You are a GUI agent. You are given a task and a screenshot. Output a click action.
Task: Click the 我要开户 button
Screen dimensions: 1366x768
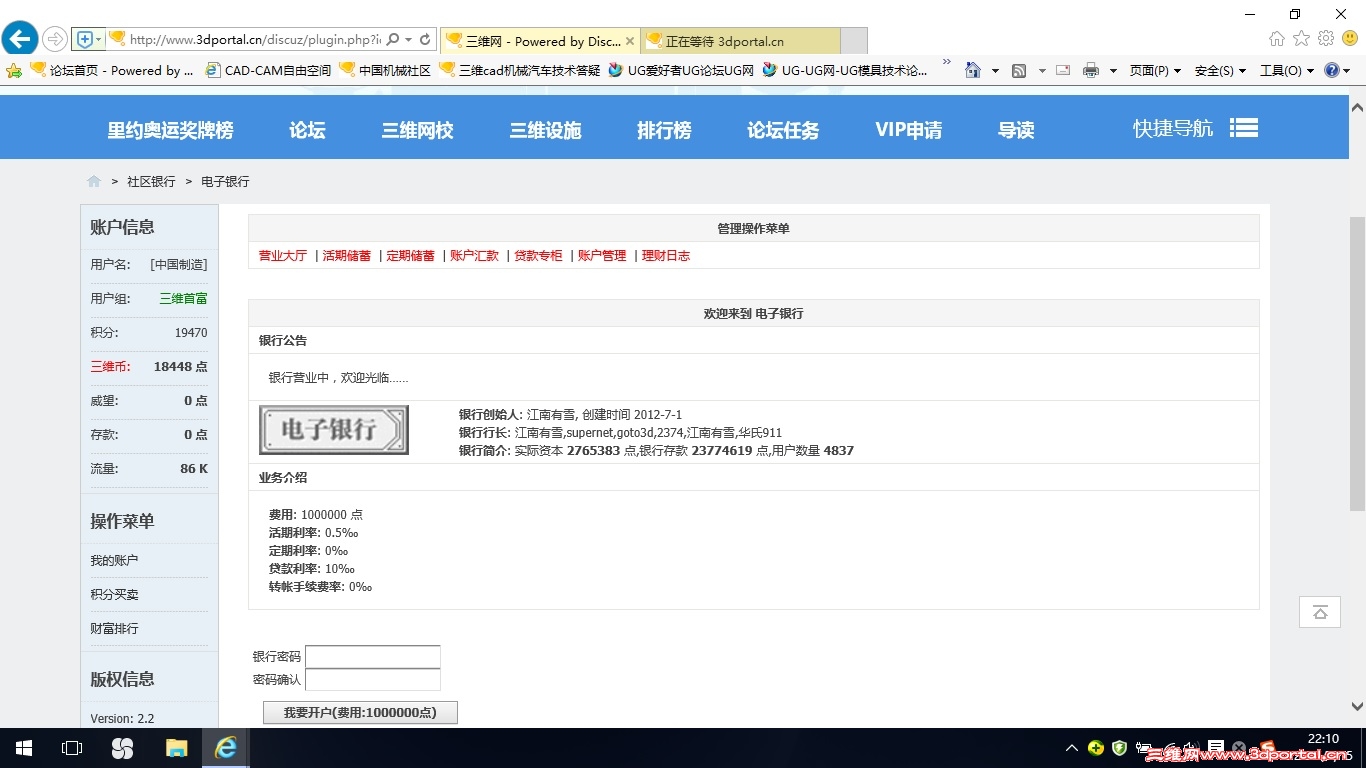click(x=360, y=712)
